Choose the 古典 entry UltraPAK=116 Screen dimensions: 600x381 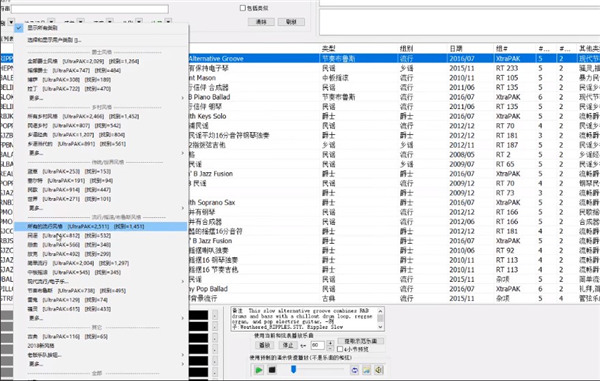[101, 337]
